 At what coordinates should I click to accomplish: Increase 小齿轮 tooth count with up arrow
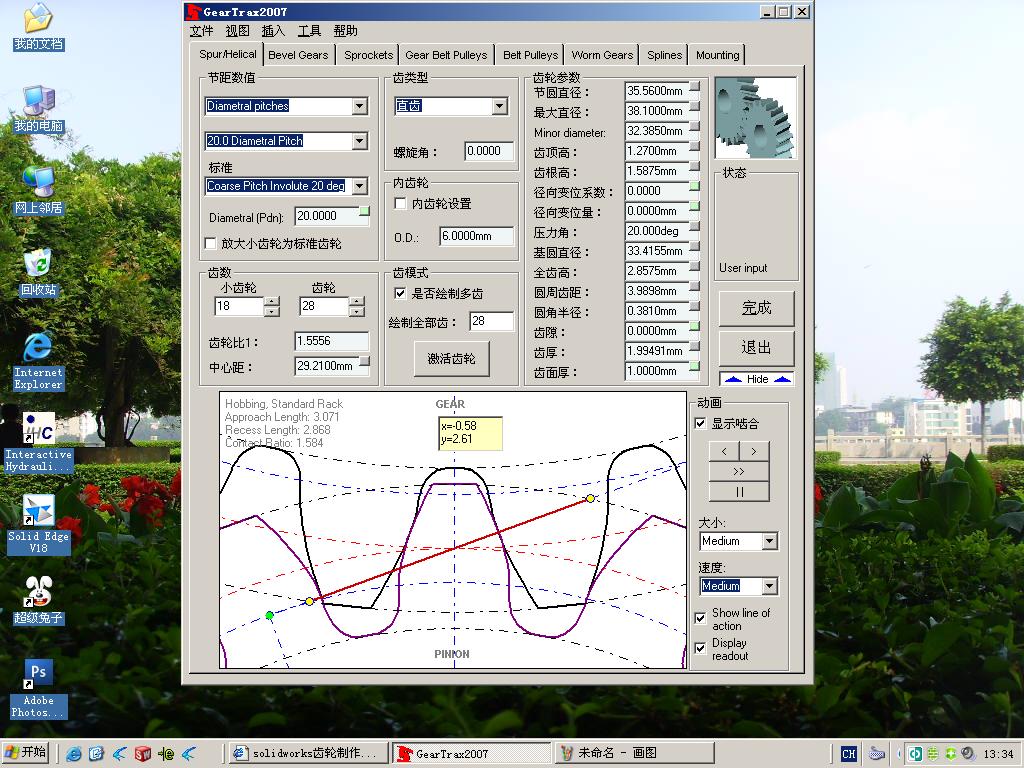coord(272,301)
